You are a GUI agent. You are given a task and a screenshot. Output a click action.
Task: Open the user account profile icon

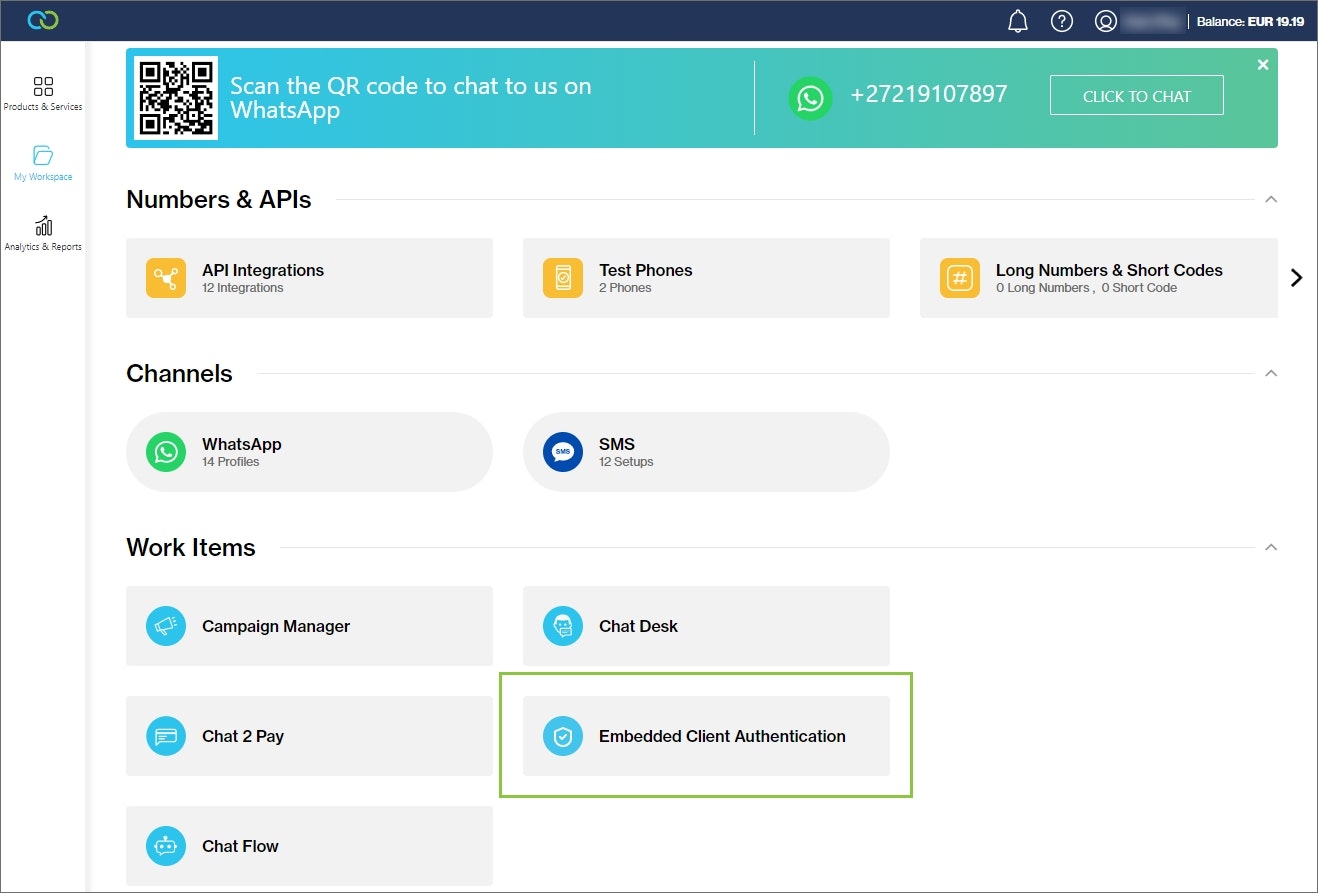[x=1105, y=21]
